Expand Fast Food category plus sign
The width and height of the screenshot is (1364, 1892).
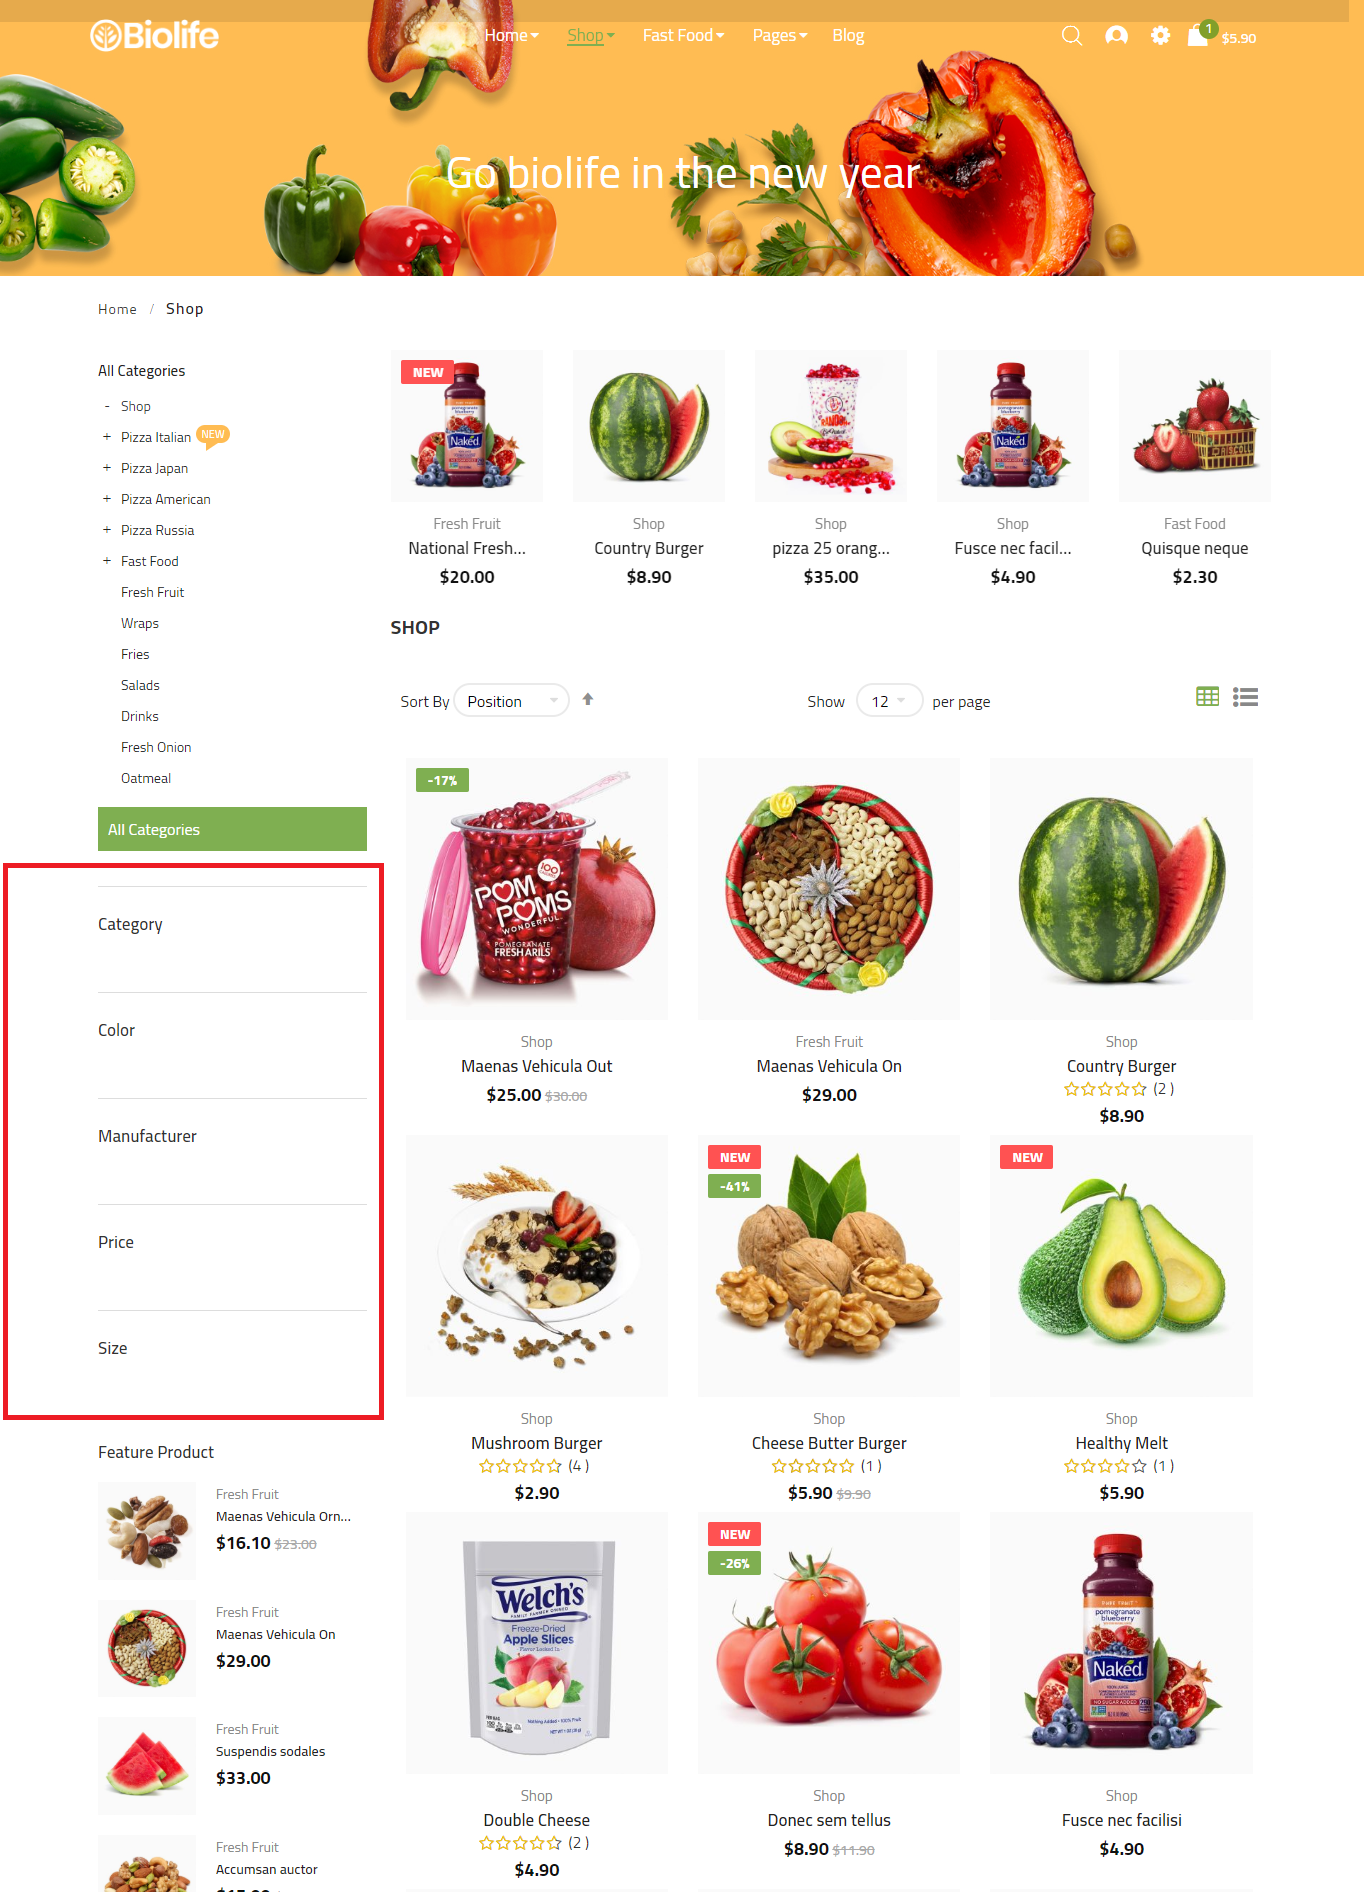pyautogui.click(x=107, y=561)
